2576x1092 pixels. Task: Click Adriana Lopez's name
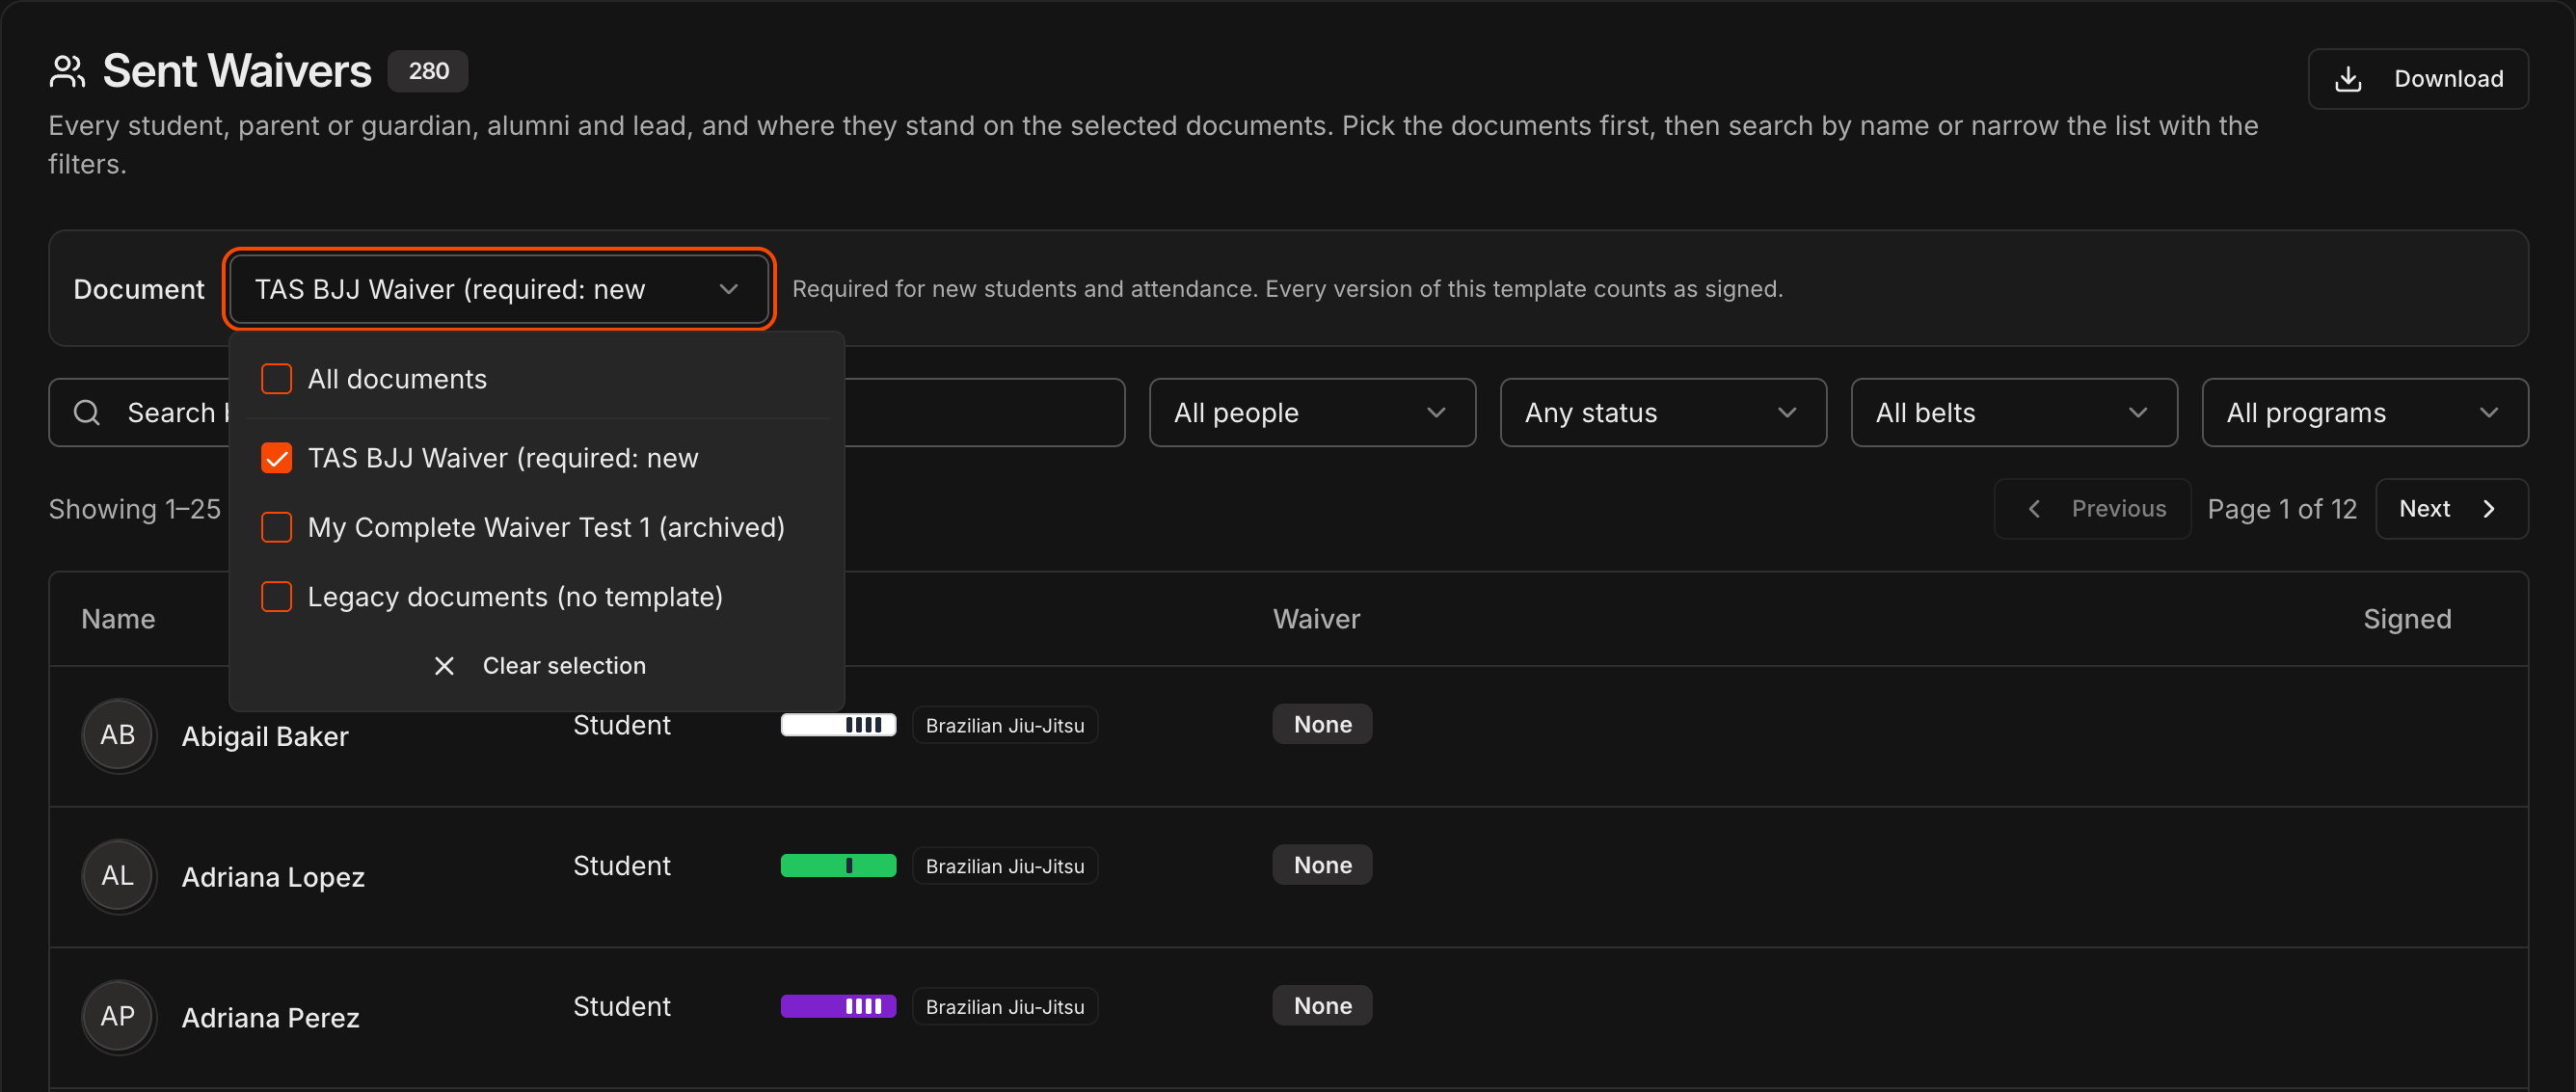click(x=273, y=877)
